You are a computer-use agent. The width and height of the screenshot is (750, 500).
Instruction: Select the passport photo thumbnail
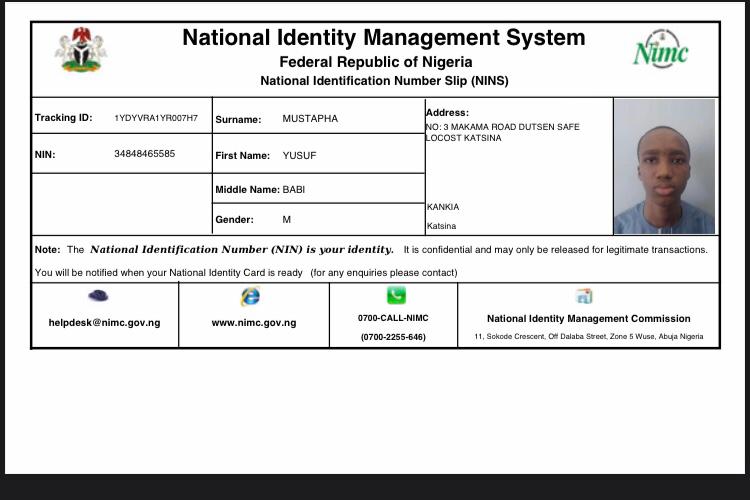coord(664,166)
